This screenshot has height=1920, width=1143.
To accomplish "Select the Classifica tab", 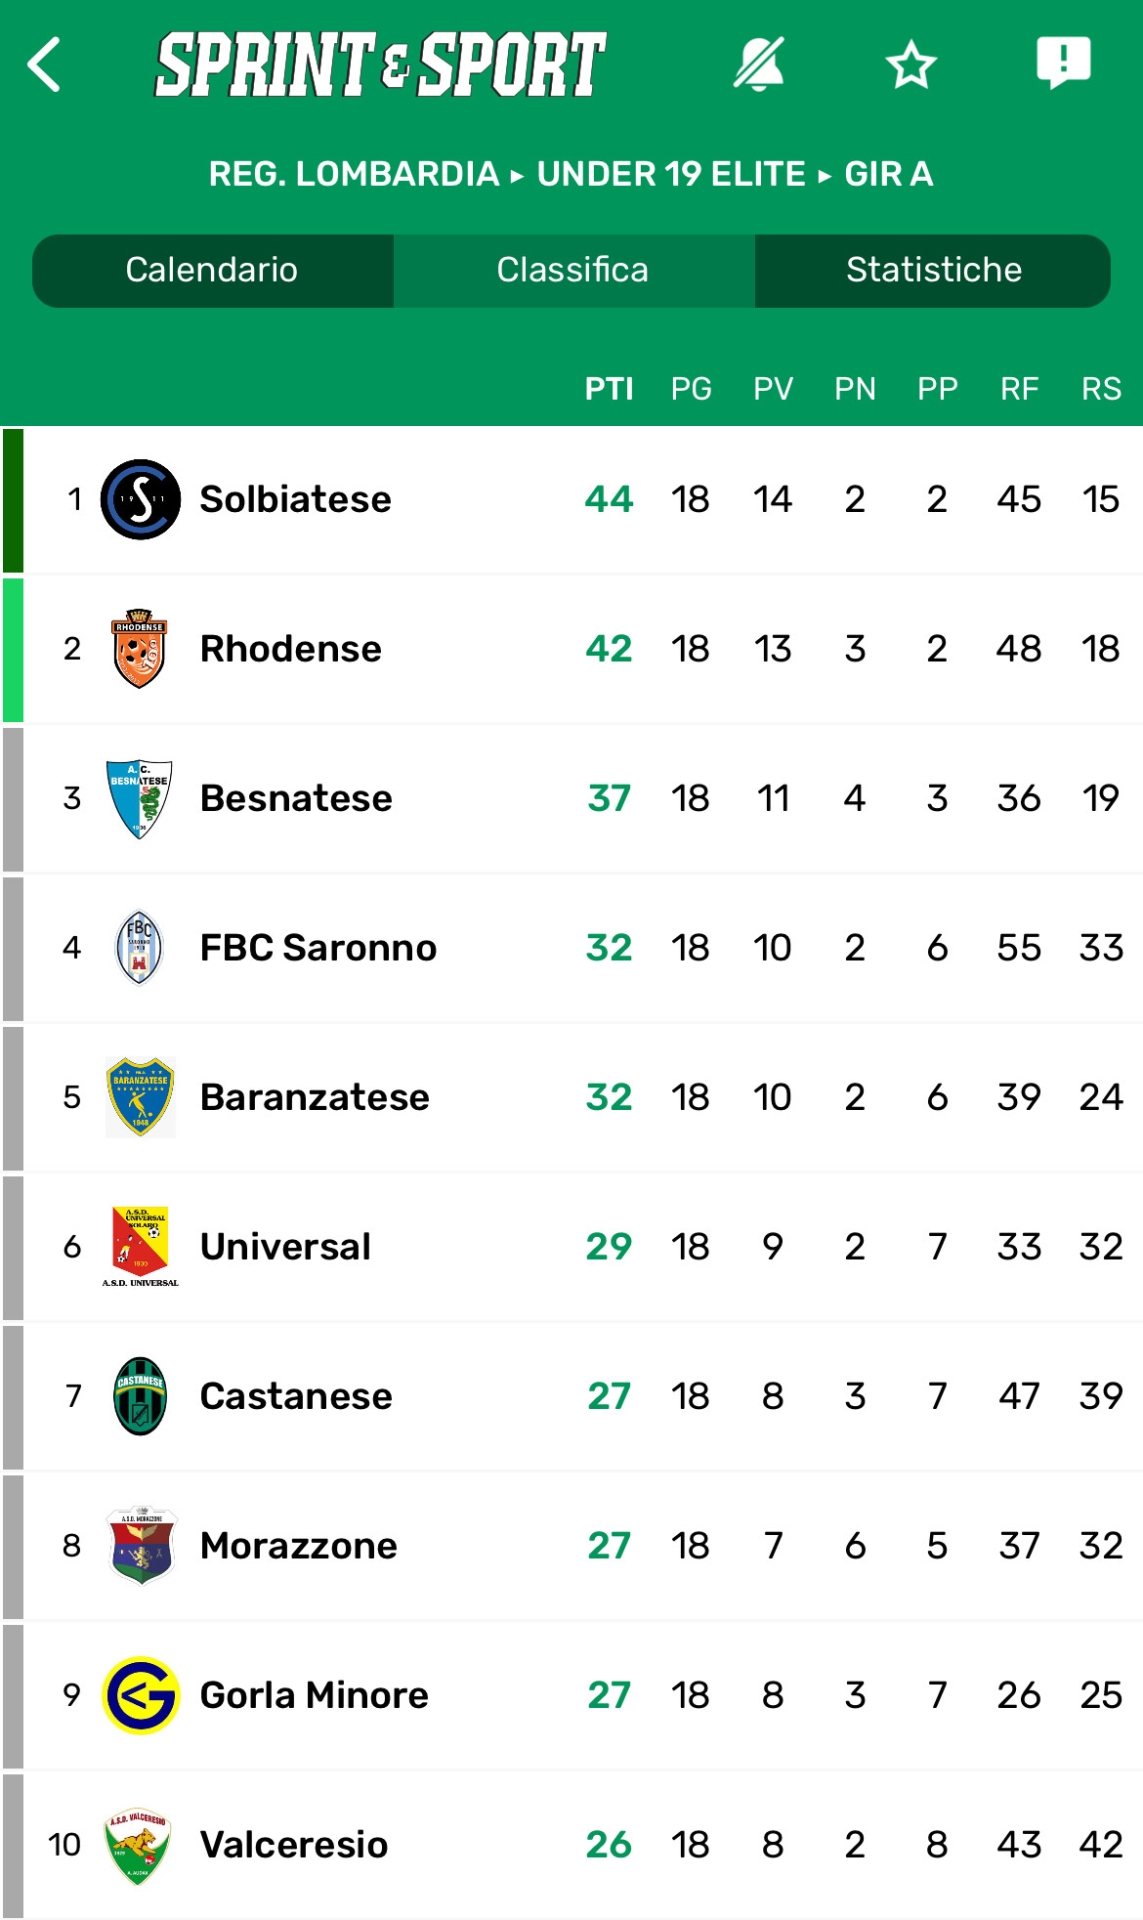I will (573, 270).
